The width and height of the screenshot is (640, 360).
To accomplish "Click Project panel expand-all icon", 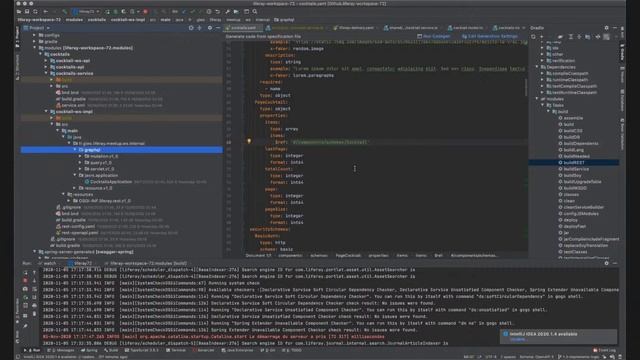I will [x=200, y=28].
